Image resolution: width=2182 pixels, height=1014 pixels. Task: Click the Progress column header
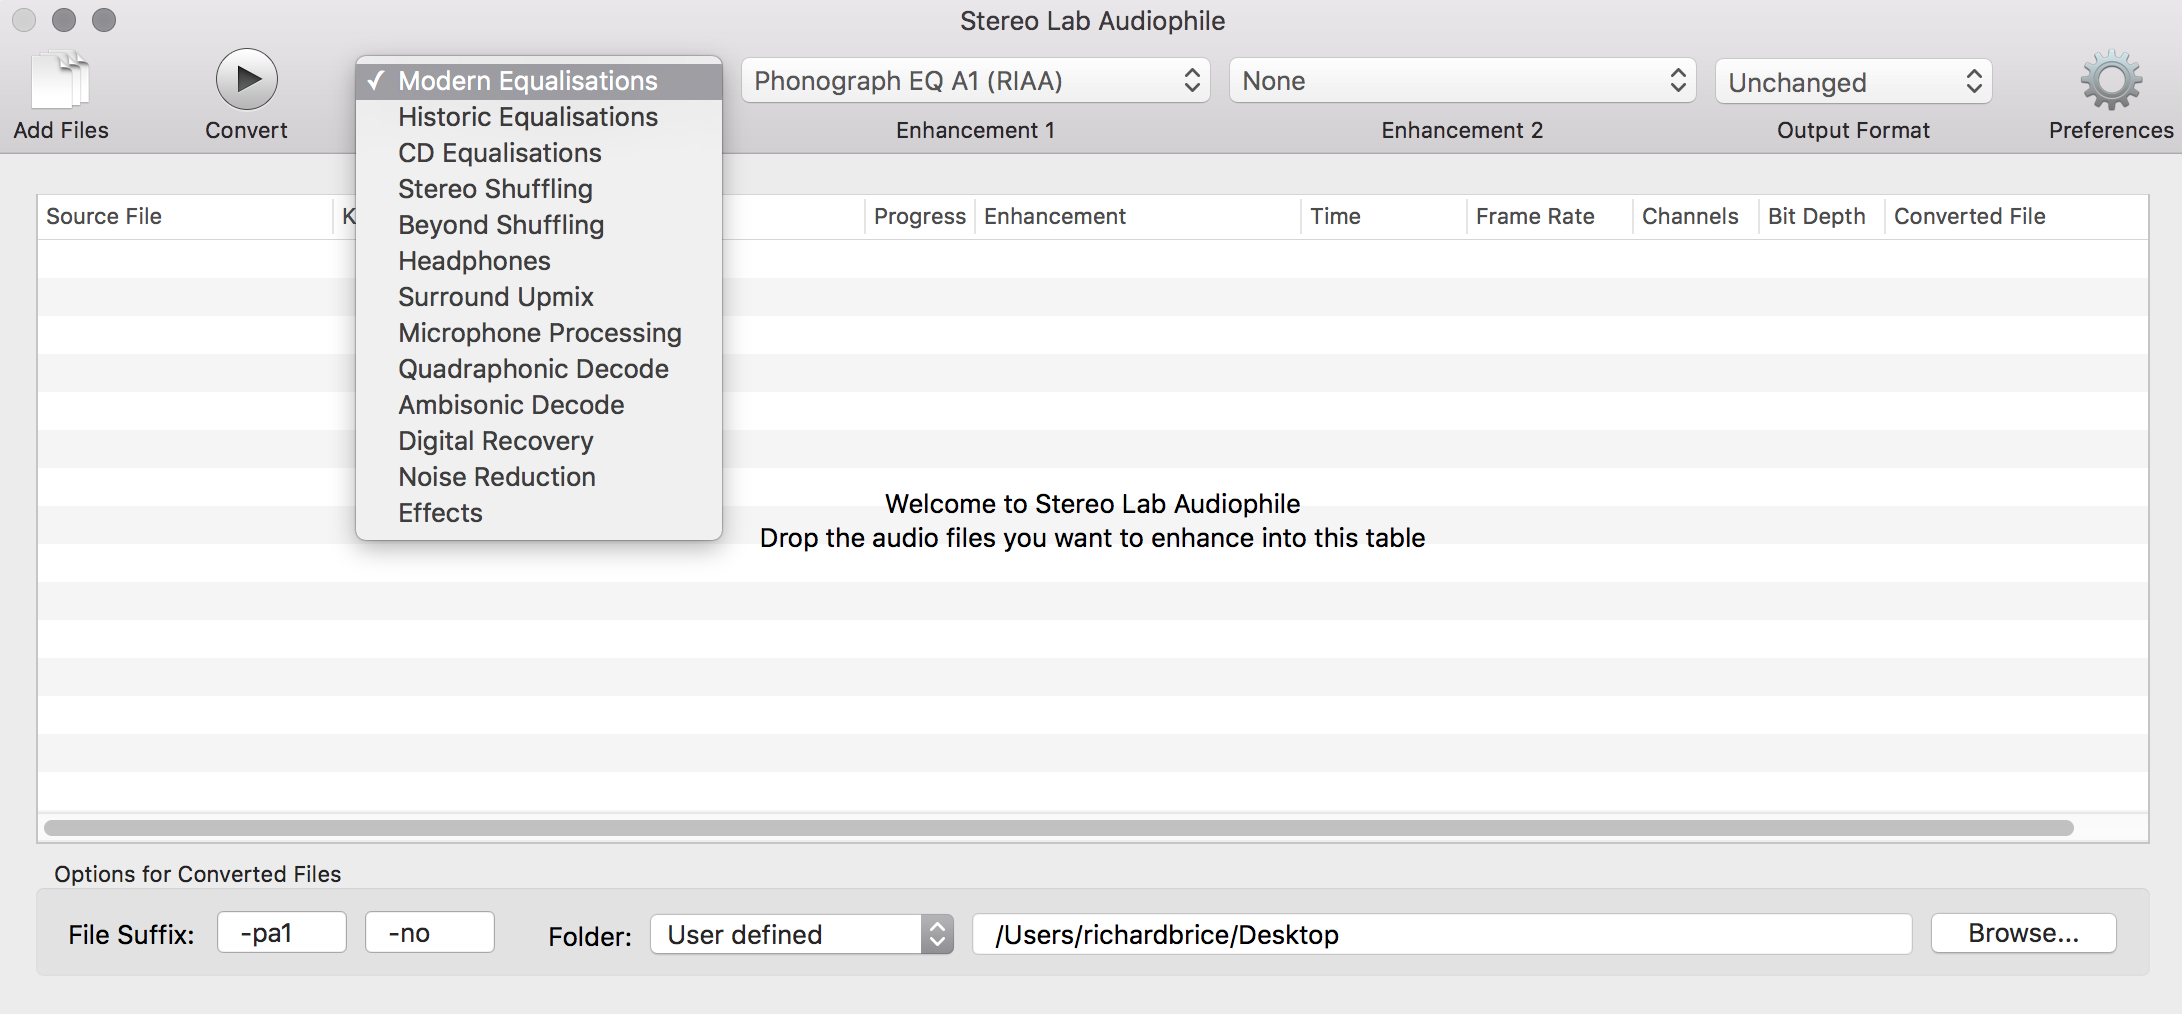point(920,216)
